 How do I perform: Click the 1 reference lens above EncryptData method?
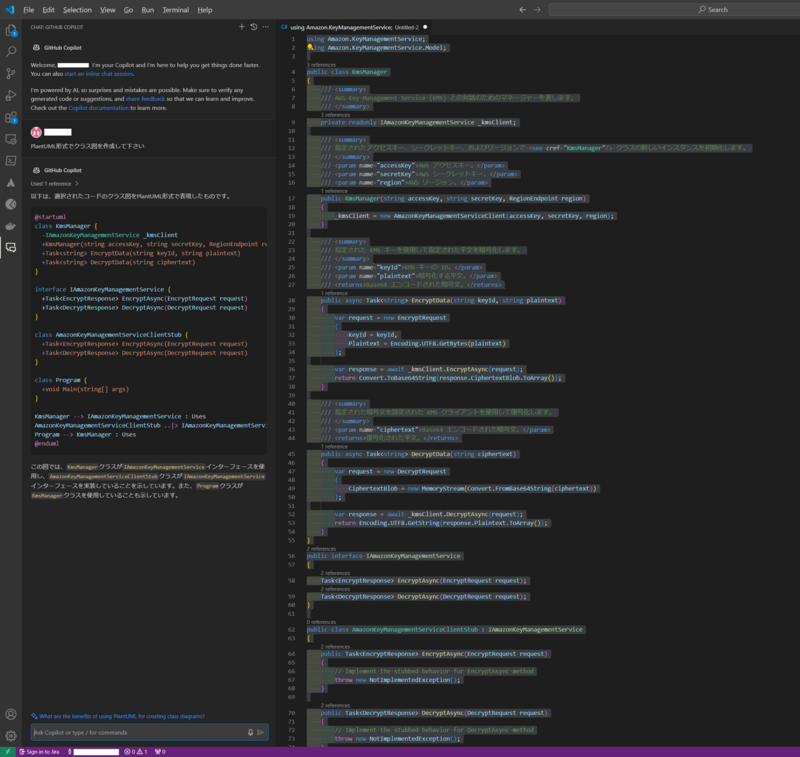coord(334,293)
